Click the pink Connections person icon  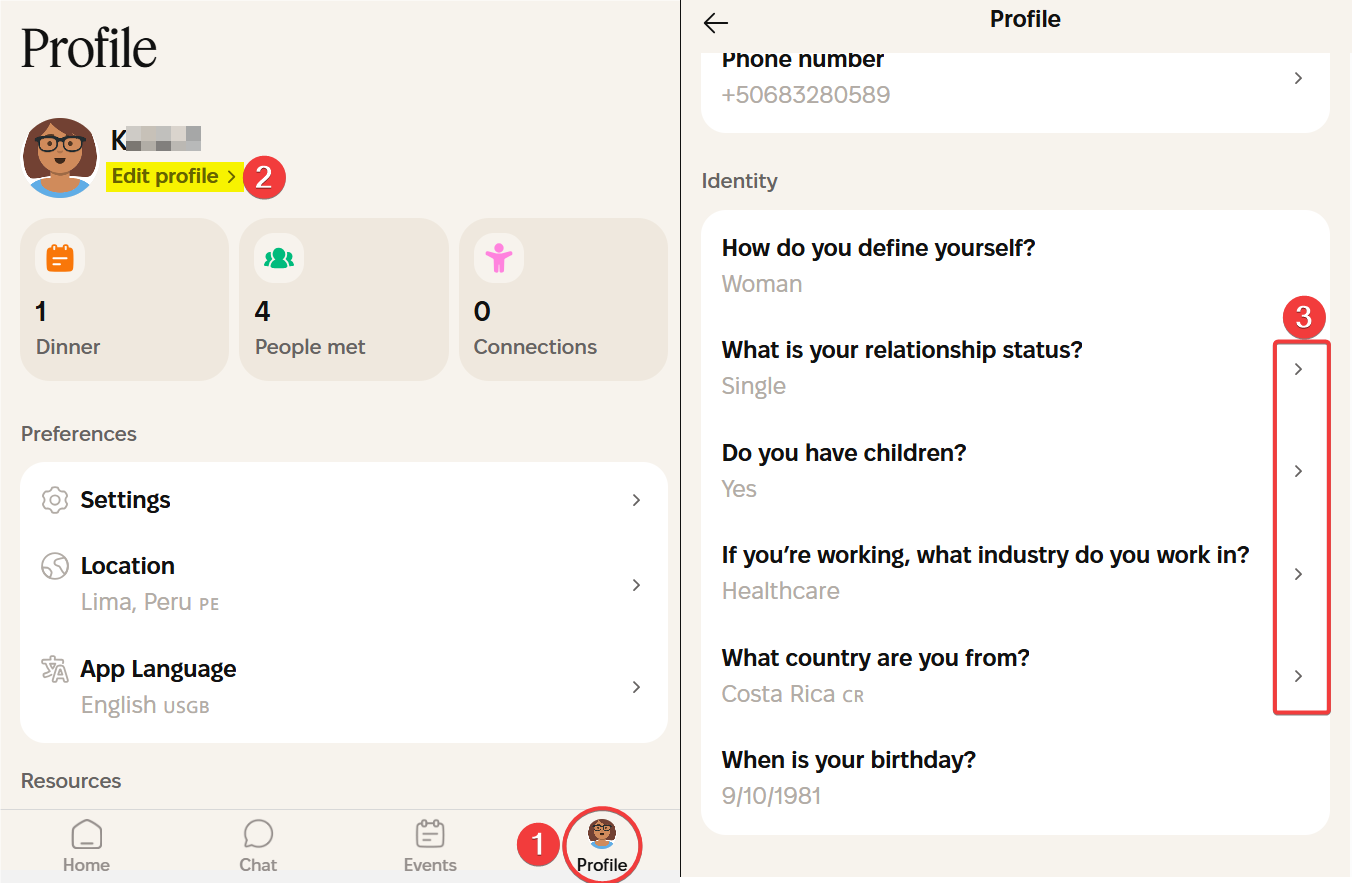(498, 259)
